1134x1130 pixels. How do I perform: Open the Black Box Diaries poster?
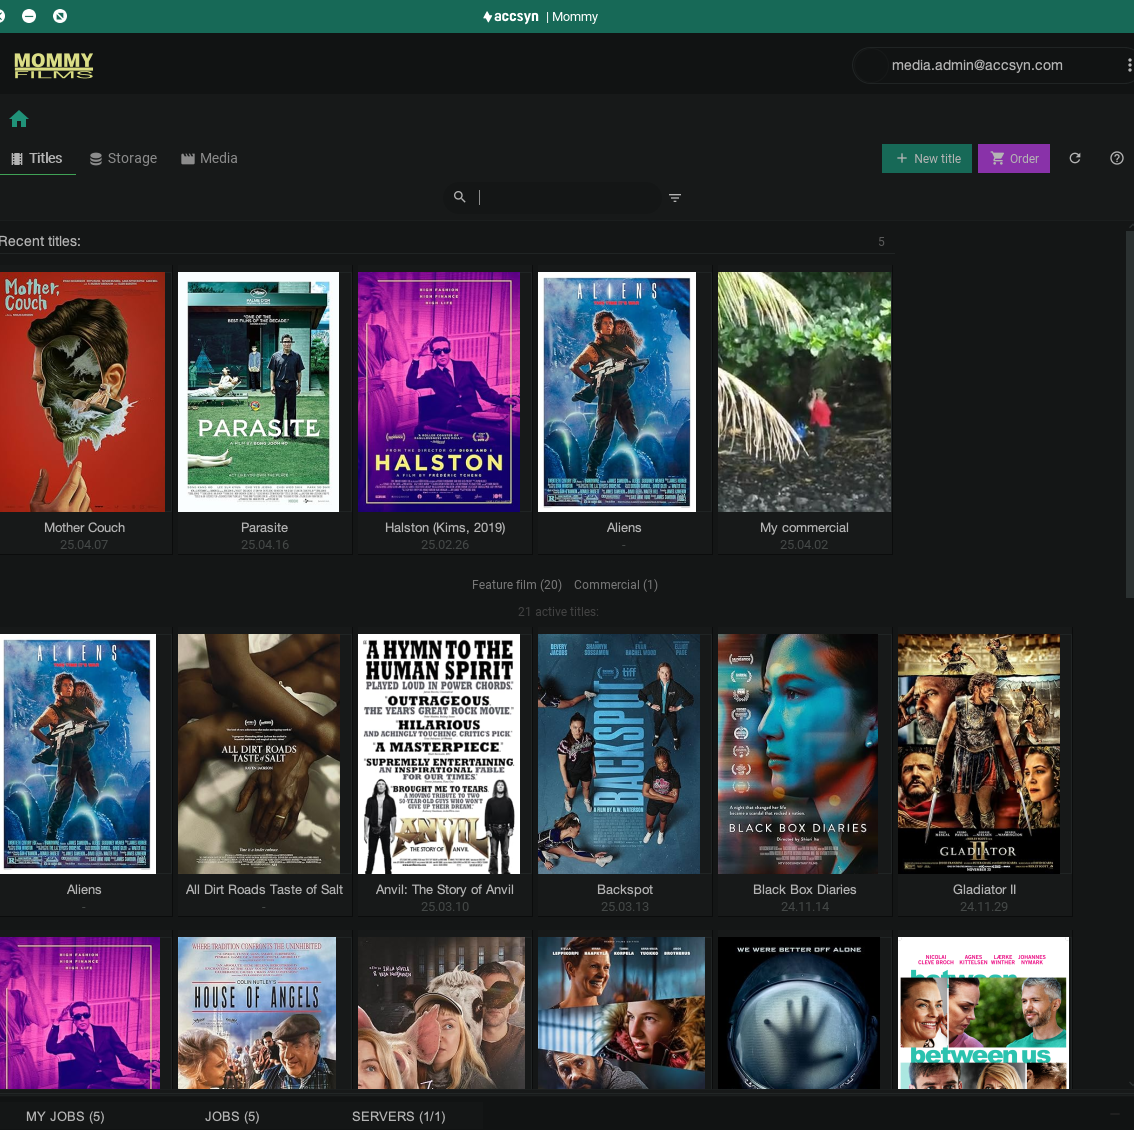tap(798, 753)
